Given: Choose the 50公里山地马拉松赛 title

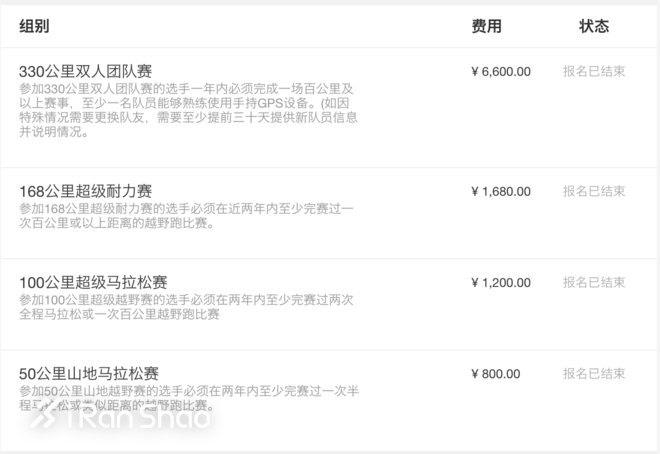Looking at the screenshot, I should 89,374.
